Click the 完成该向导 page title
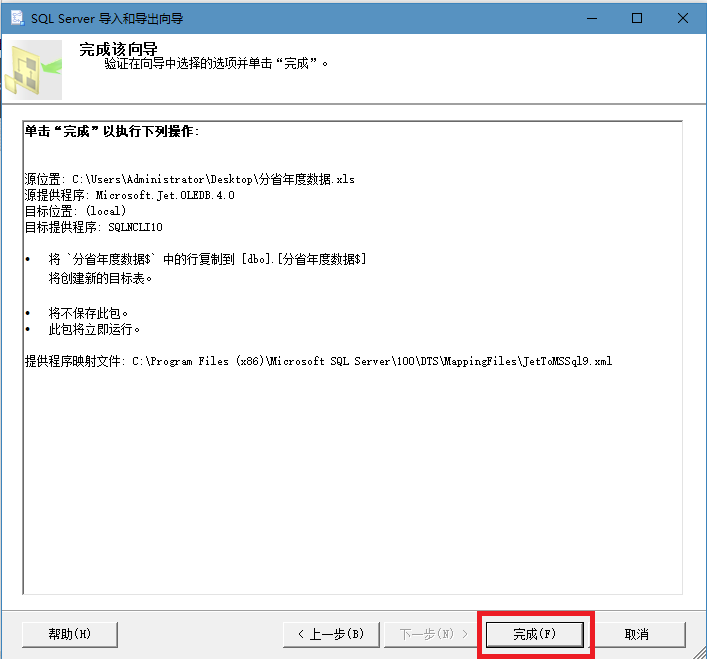707x659 pixels. click(119, 49)
